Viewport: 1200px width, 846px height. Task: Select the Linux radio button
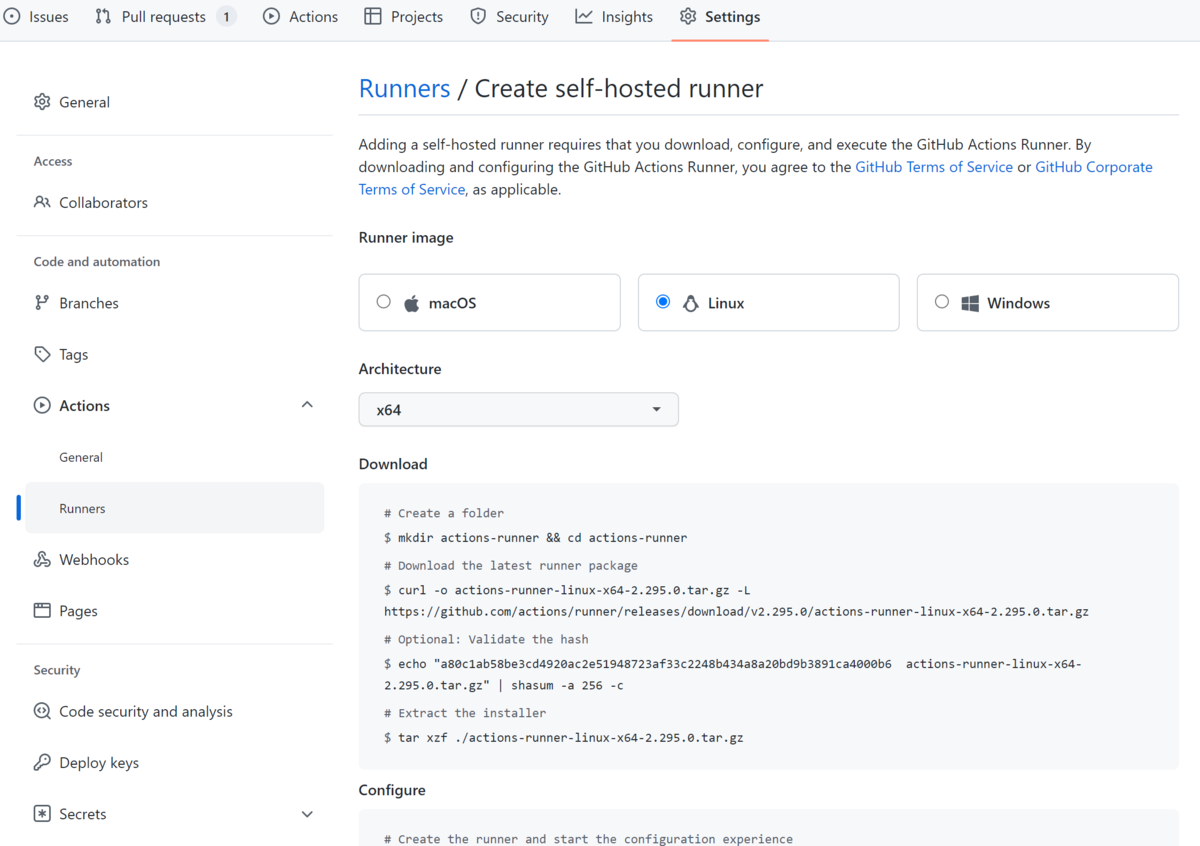663,301
